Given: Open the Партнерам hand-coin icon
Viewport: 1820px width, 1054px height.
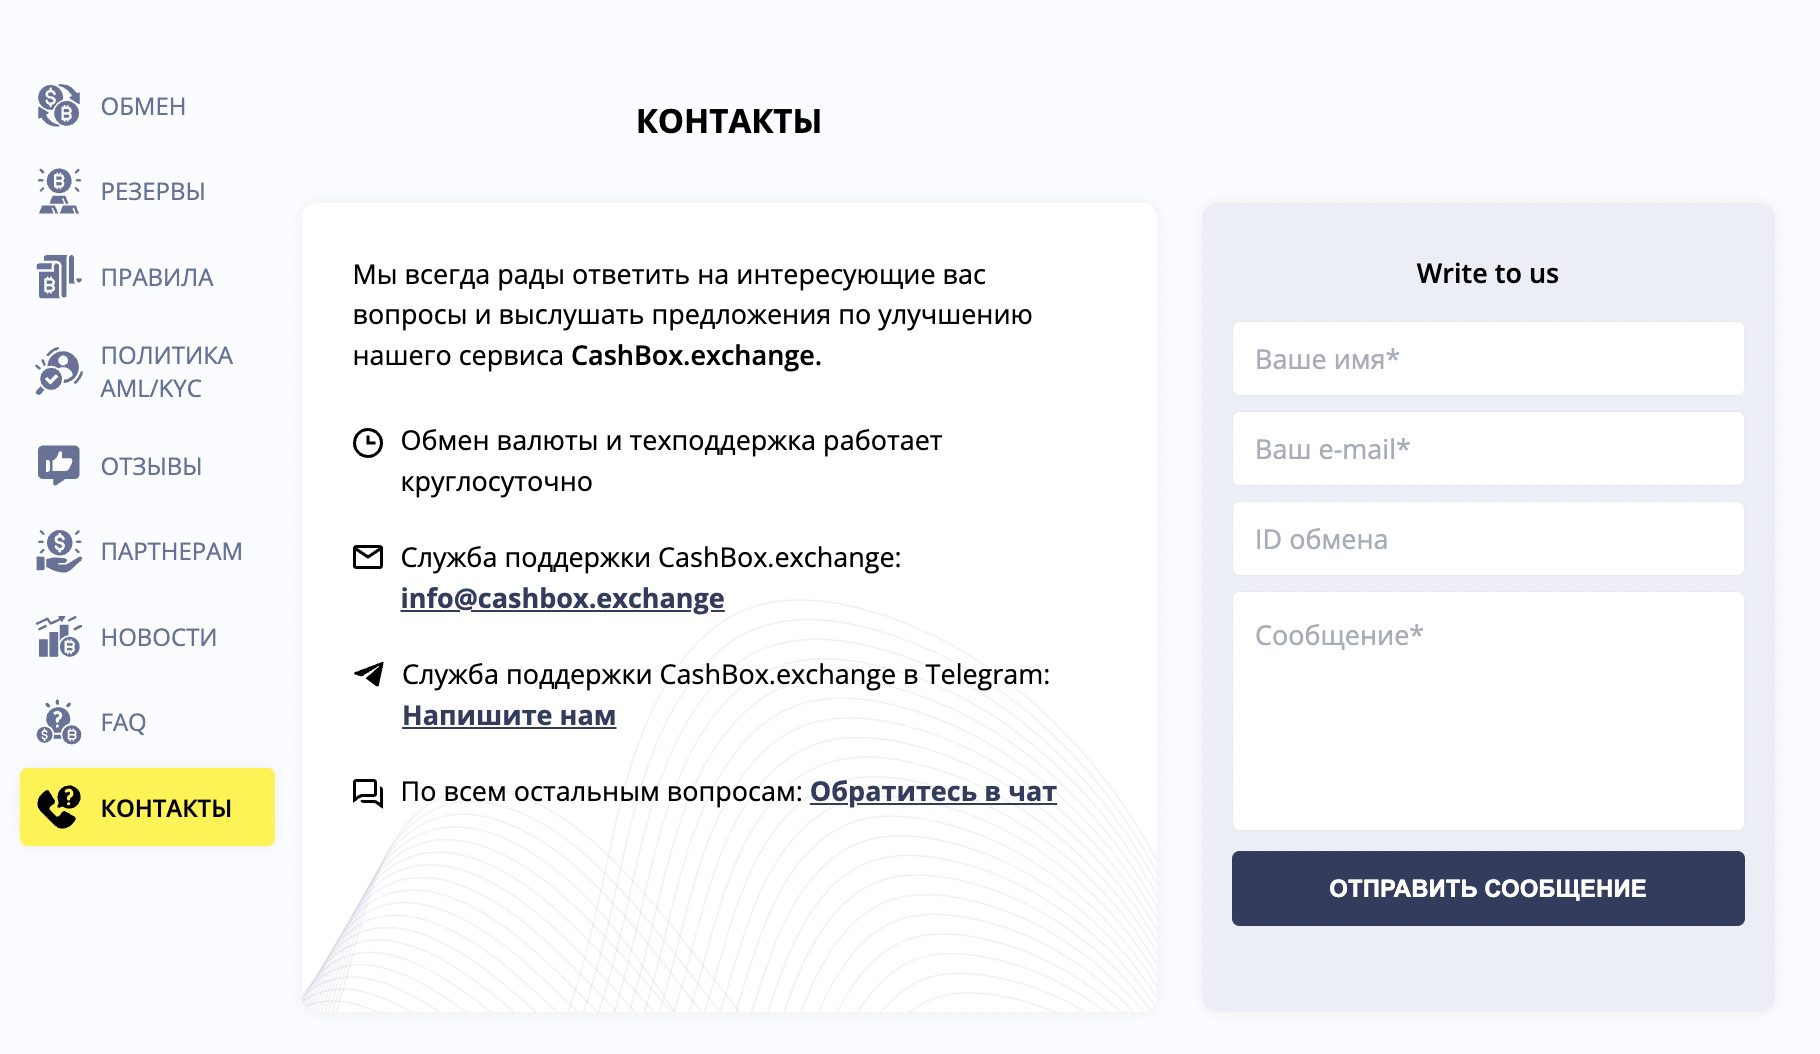Looking at the screenshot, I should [59, 551].
